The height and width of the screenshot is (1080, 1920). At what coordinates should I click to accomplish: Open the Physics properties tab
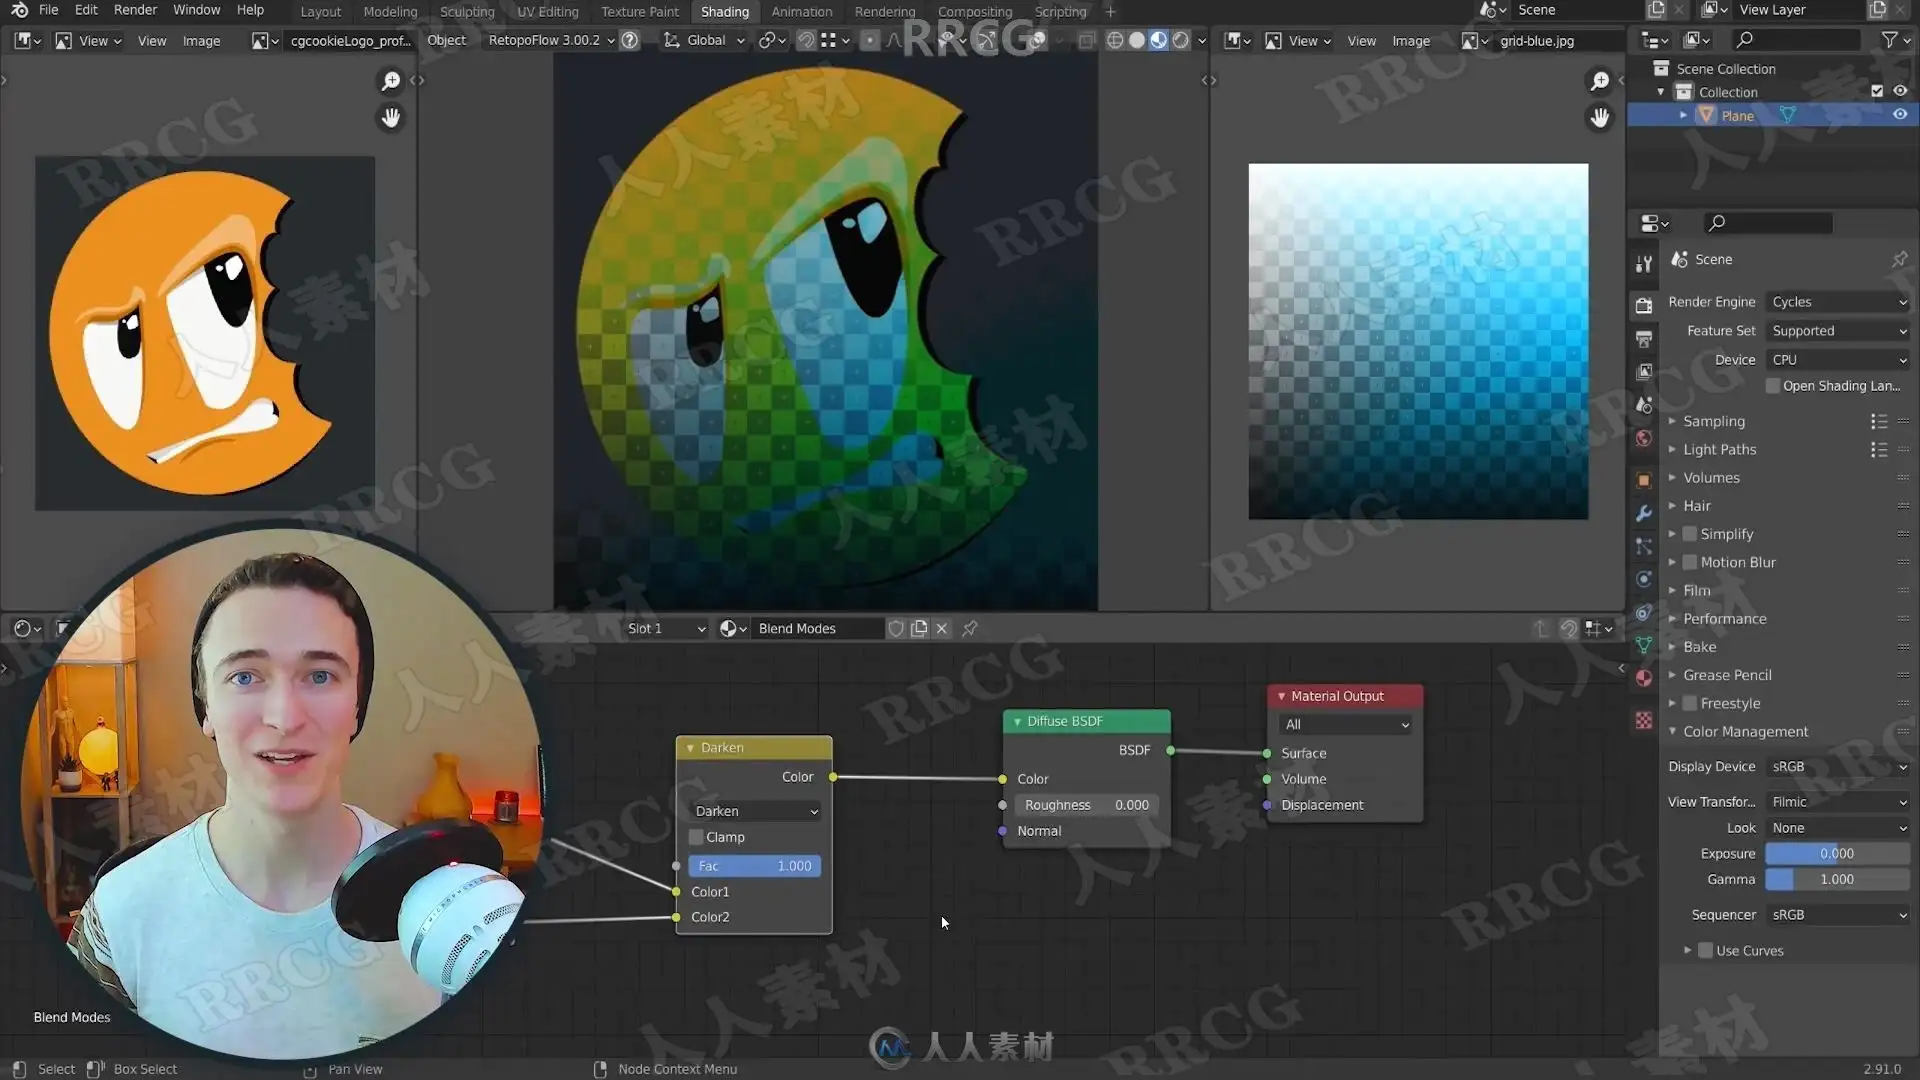tap(1643, 579)
